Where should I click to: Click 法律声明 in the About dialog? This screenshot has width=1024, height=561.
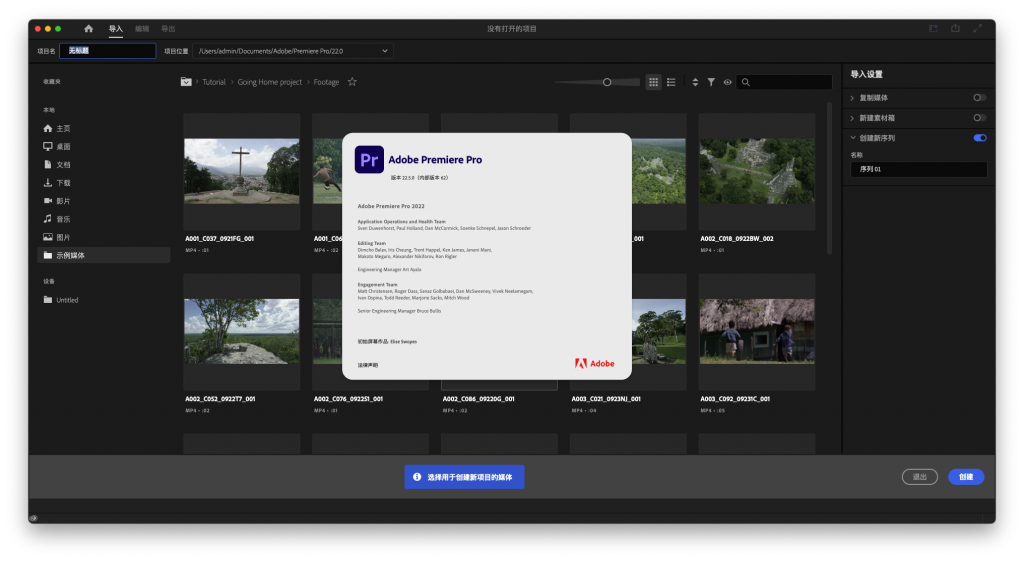tap(368, 365)
